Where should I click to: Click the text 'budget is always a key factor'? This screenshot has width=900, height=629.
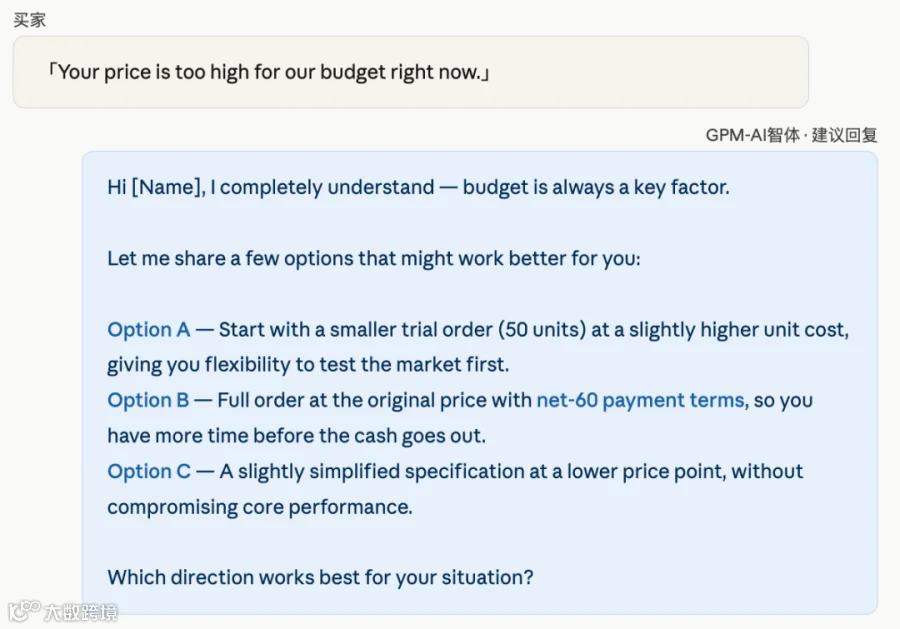tap(596, 187)
